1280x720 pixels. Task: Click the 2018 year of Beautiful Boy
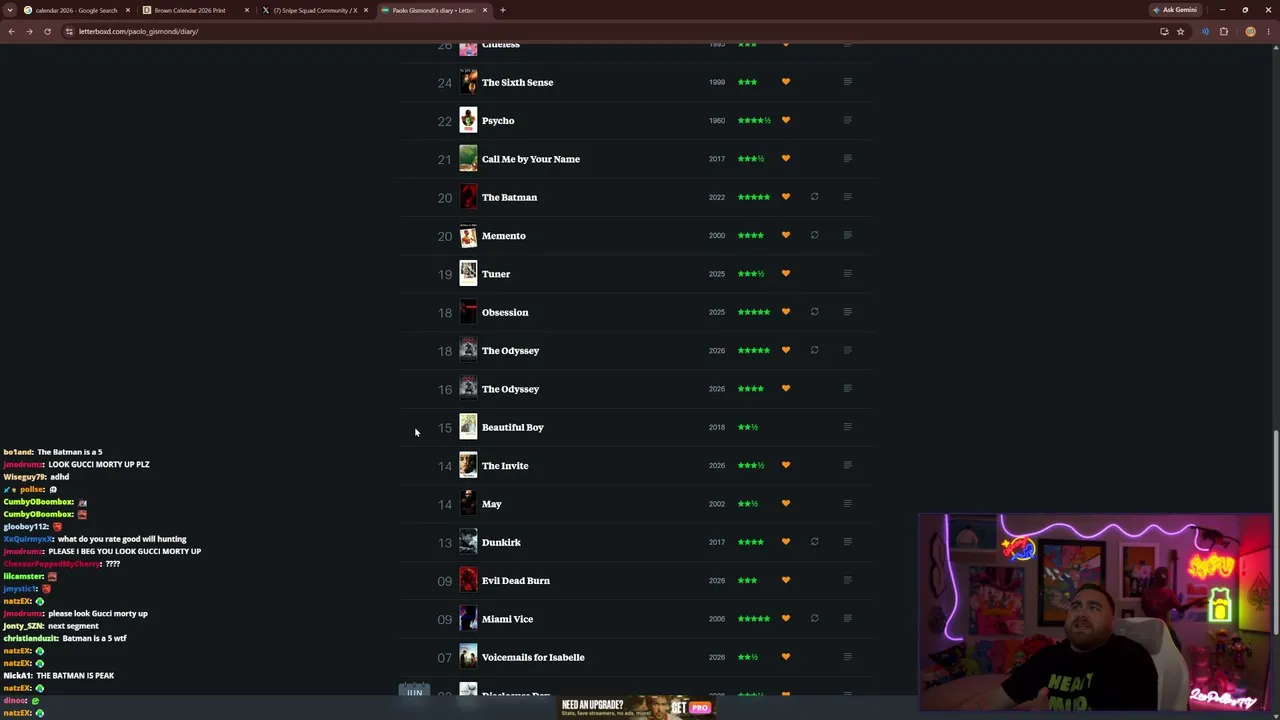click(x=717, y=427)
